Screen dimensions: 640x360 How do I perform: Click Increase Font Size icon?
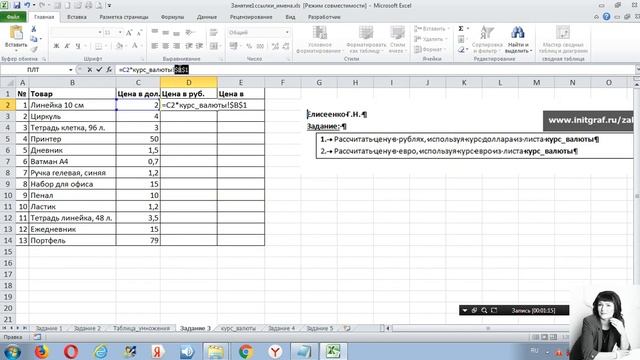(x=129, y=32)
